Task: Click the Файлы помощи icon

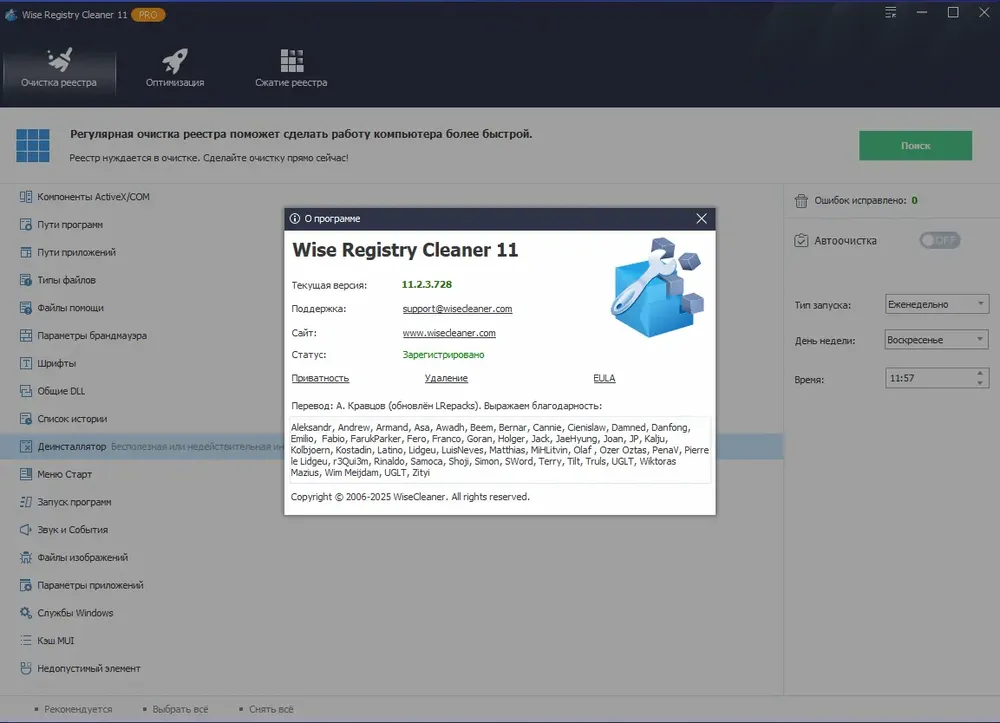Action: 26,308
